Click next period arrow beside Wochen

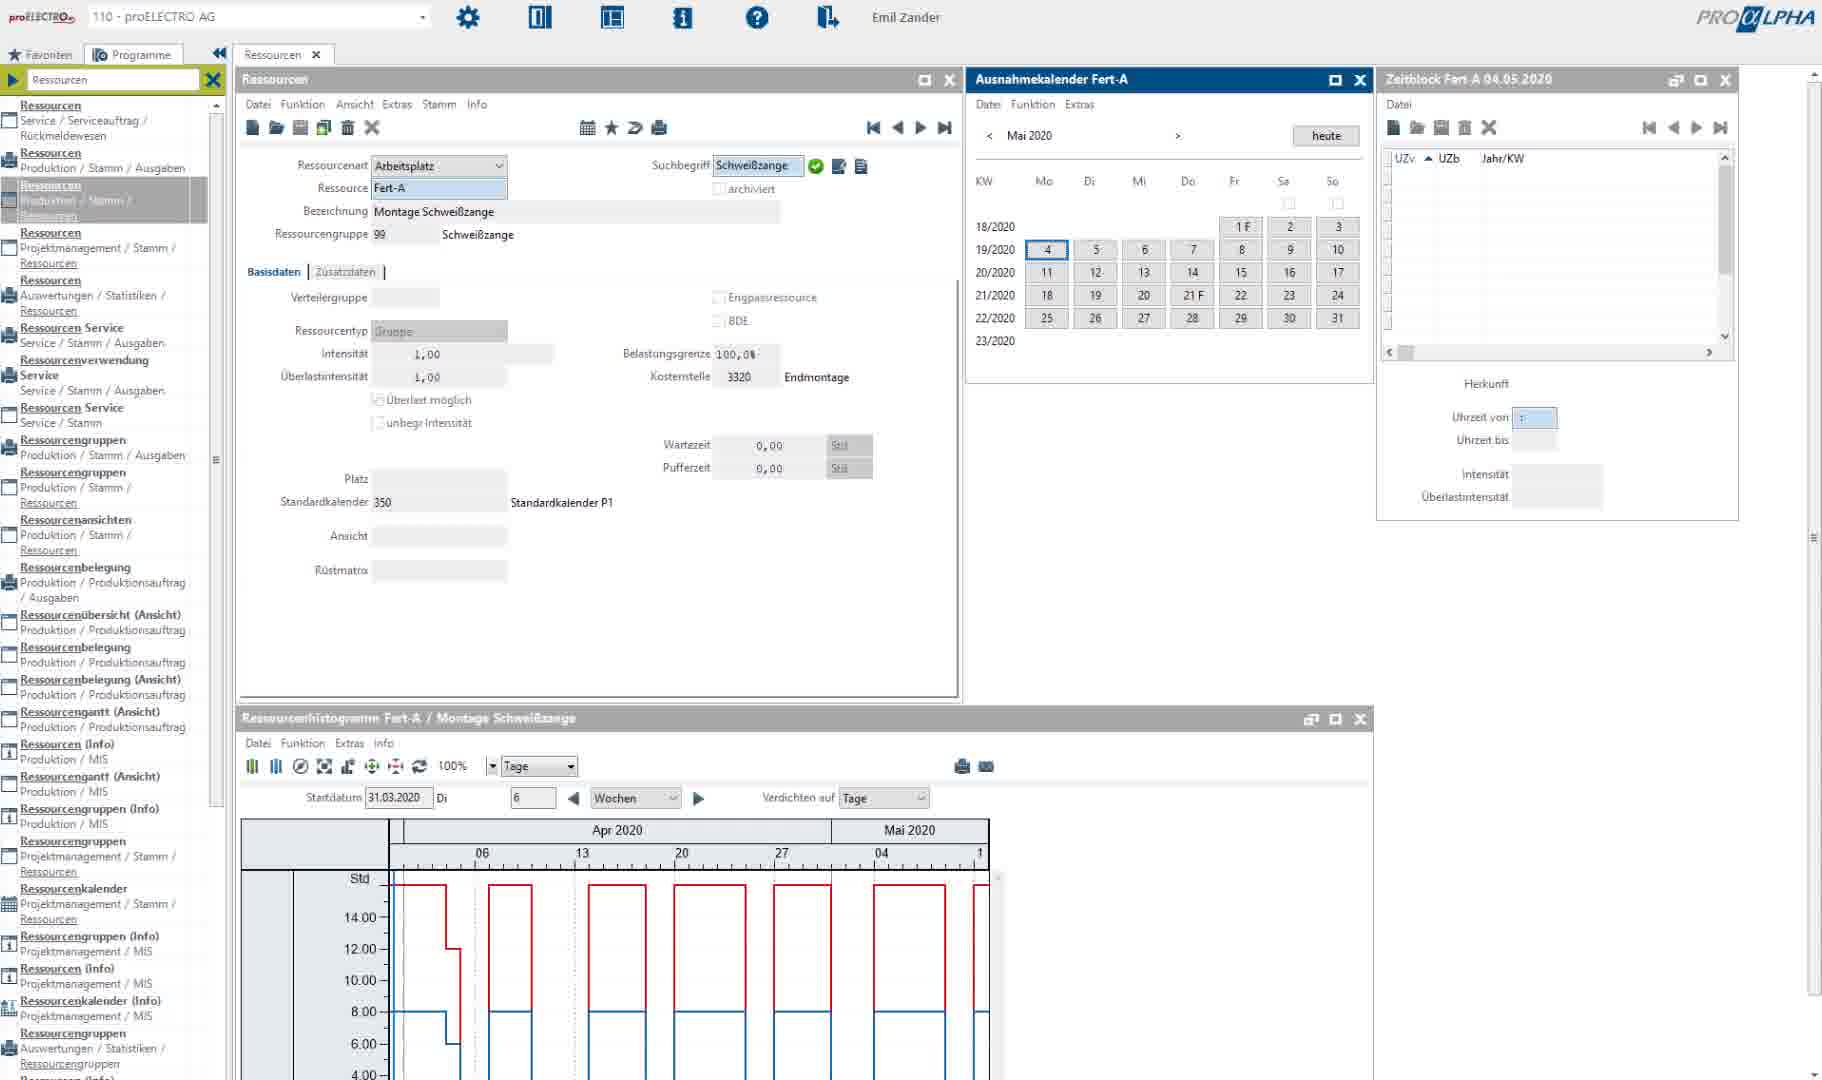[699, 798]
